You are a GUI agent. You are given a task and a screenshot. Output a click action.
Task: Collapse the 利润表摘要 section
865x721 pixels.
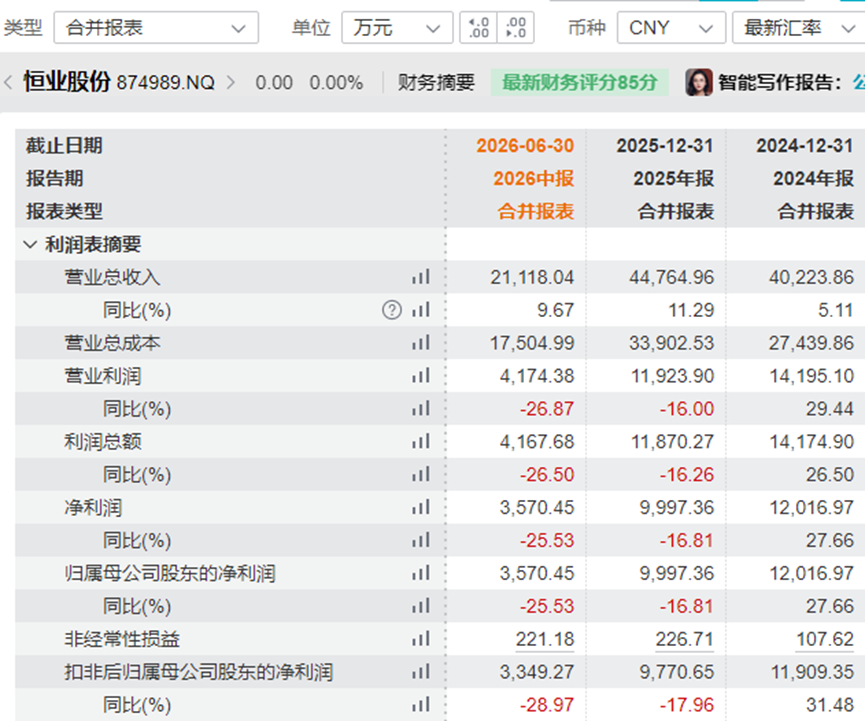(30, 244)
